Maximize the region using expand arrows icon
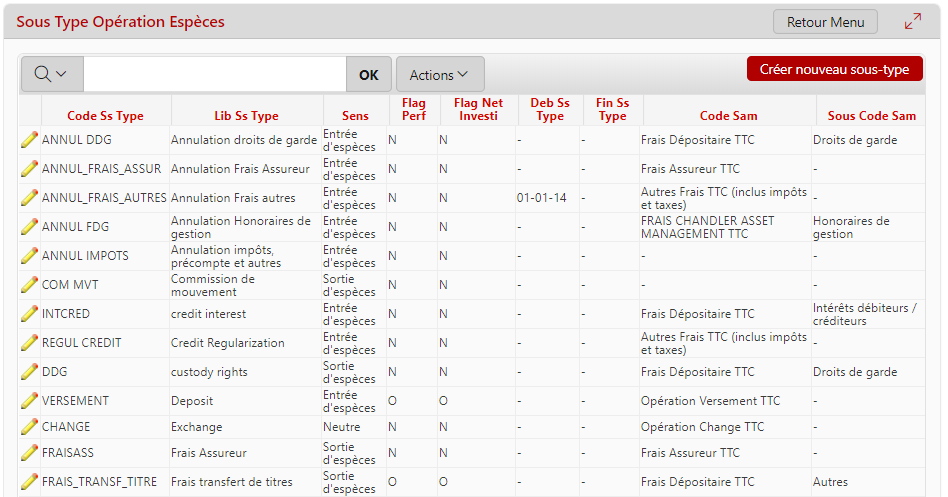 912,22
